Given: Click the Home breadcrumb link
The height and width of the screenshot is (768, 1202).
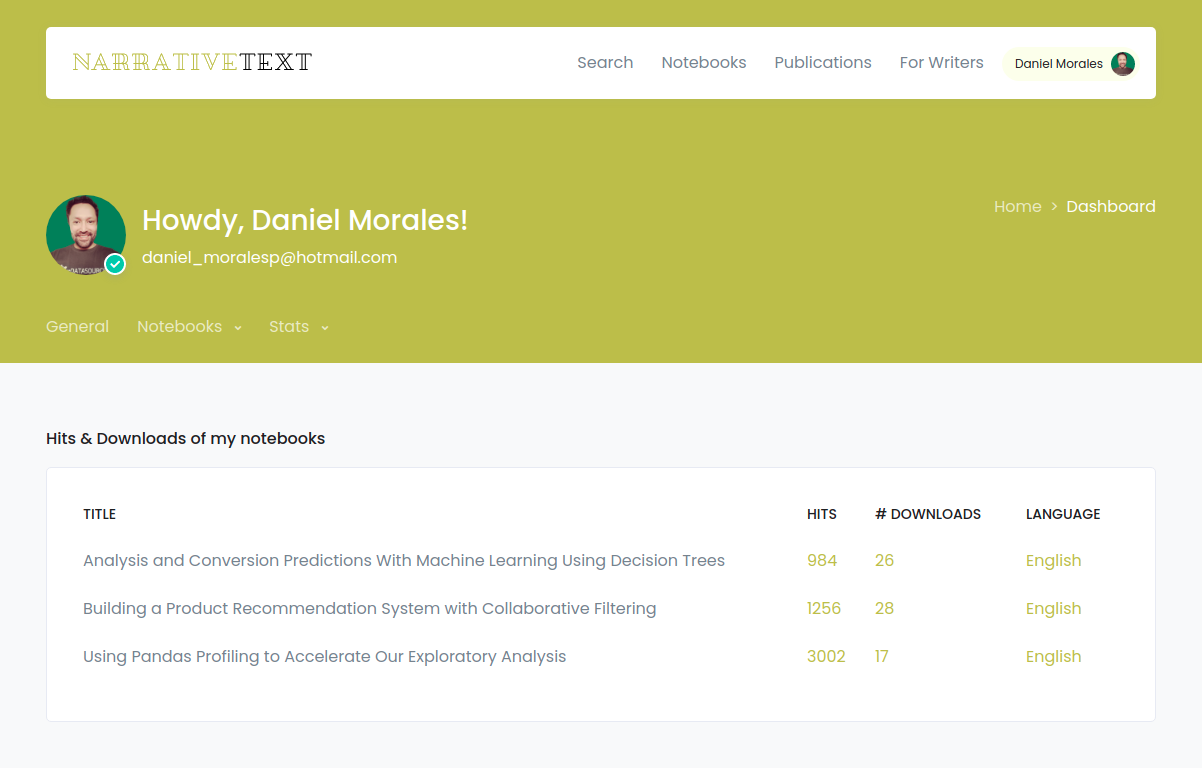Looking at the screenshot, I should (x=1017, y=206).
